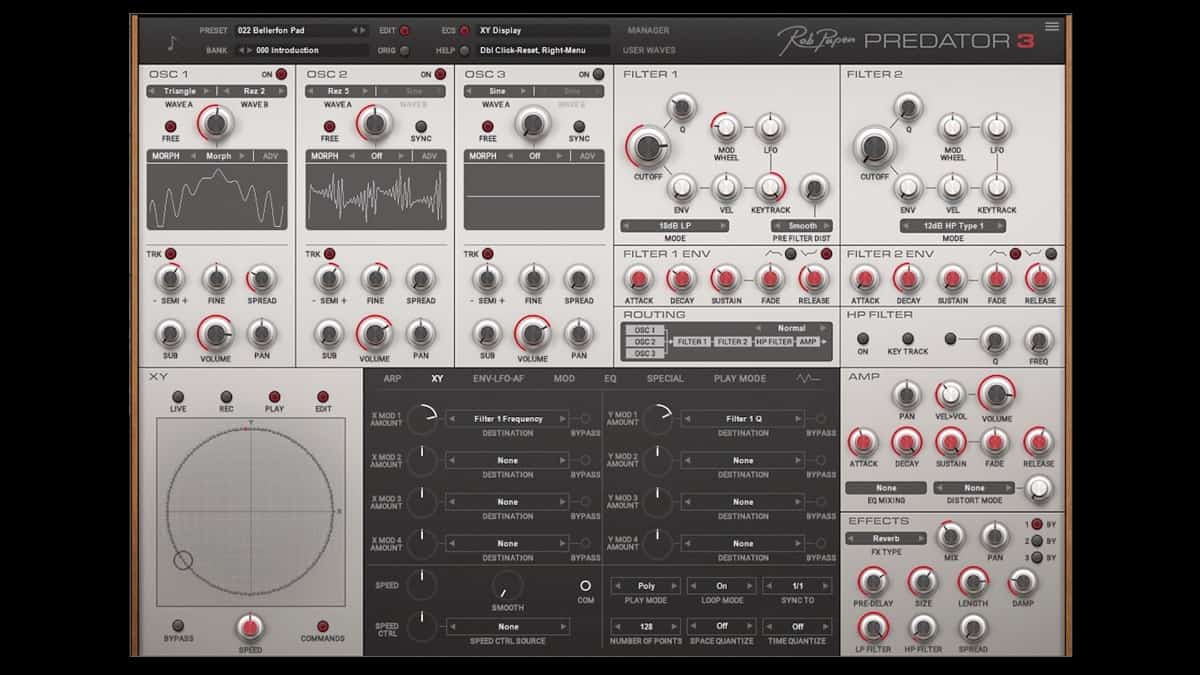The height and width of the screenshot is (675, 1200).
Task: Click the XY pad cursor circle
Action: (183, 560)
